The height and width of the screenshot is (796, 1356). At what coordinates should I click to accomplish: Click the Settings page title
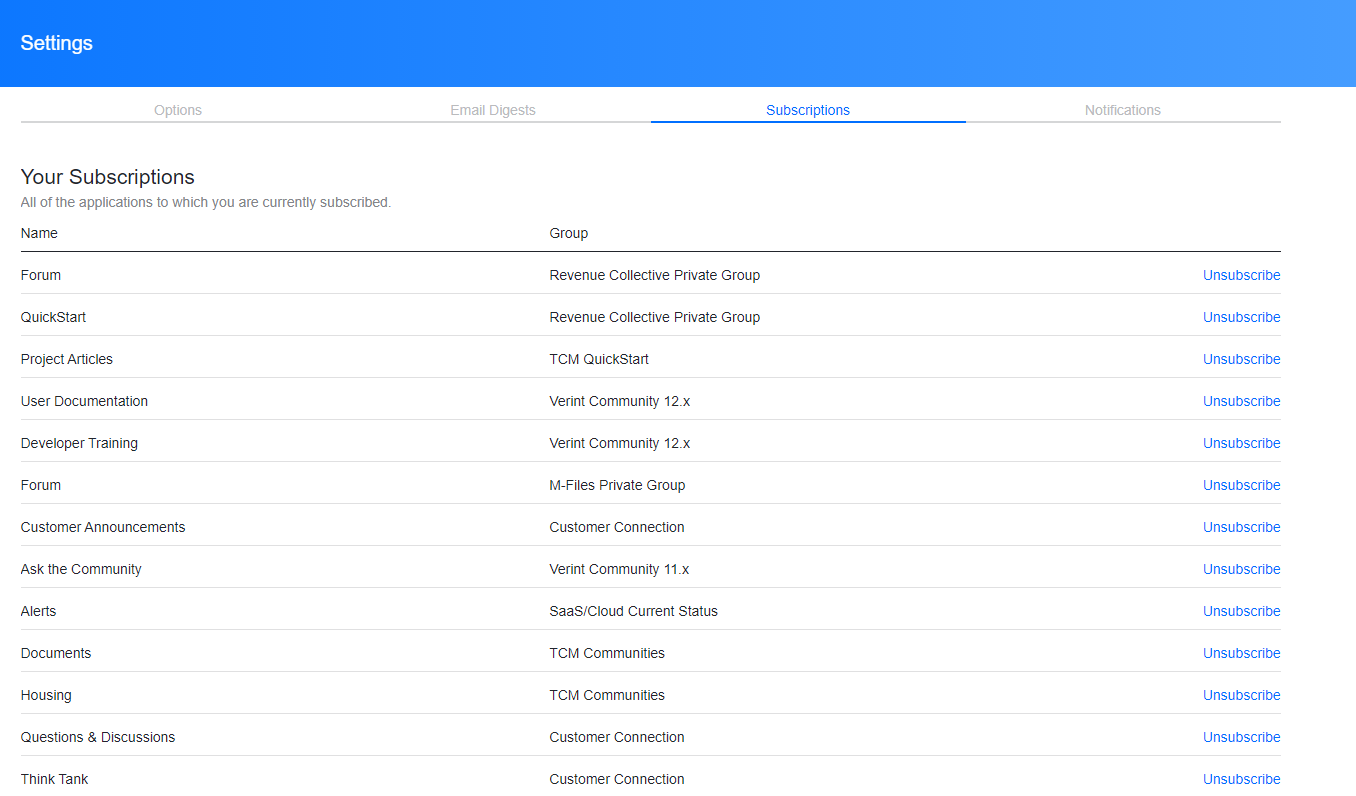coord(56,43)
